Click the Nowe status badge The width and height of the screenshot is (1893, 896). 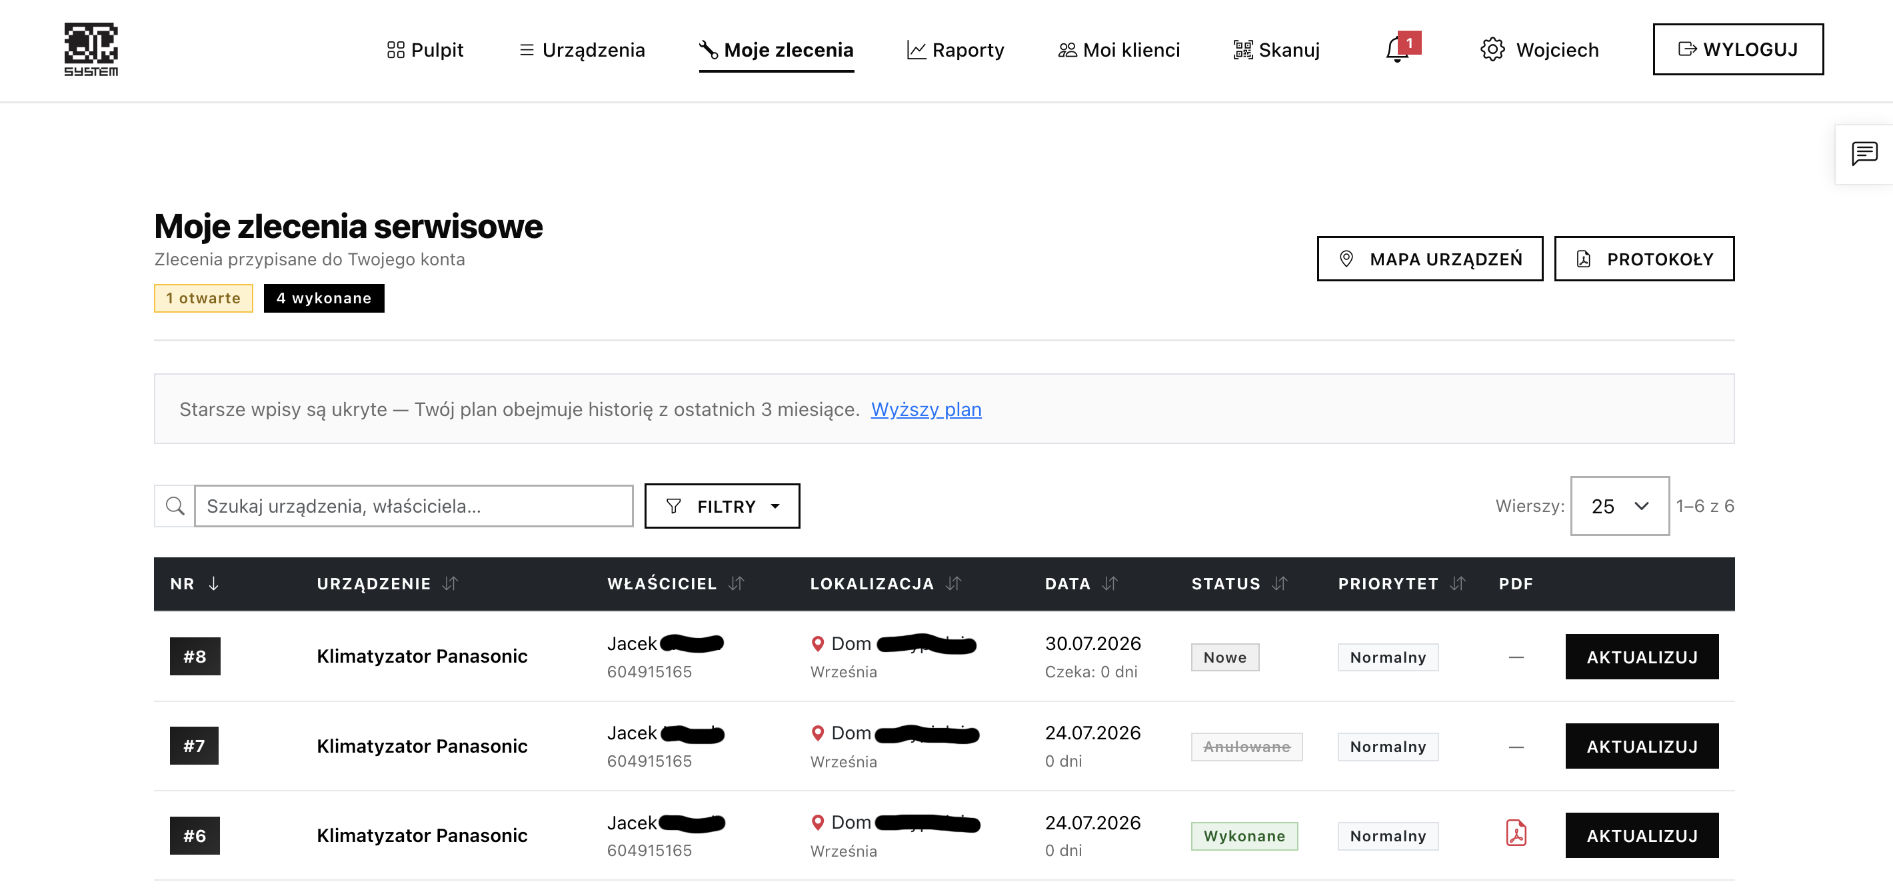pyautogui.click(x=1225, y=657)
